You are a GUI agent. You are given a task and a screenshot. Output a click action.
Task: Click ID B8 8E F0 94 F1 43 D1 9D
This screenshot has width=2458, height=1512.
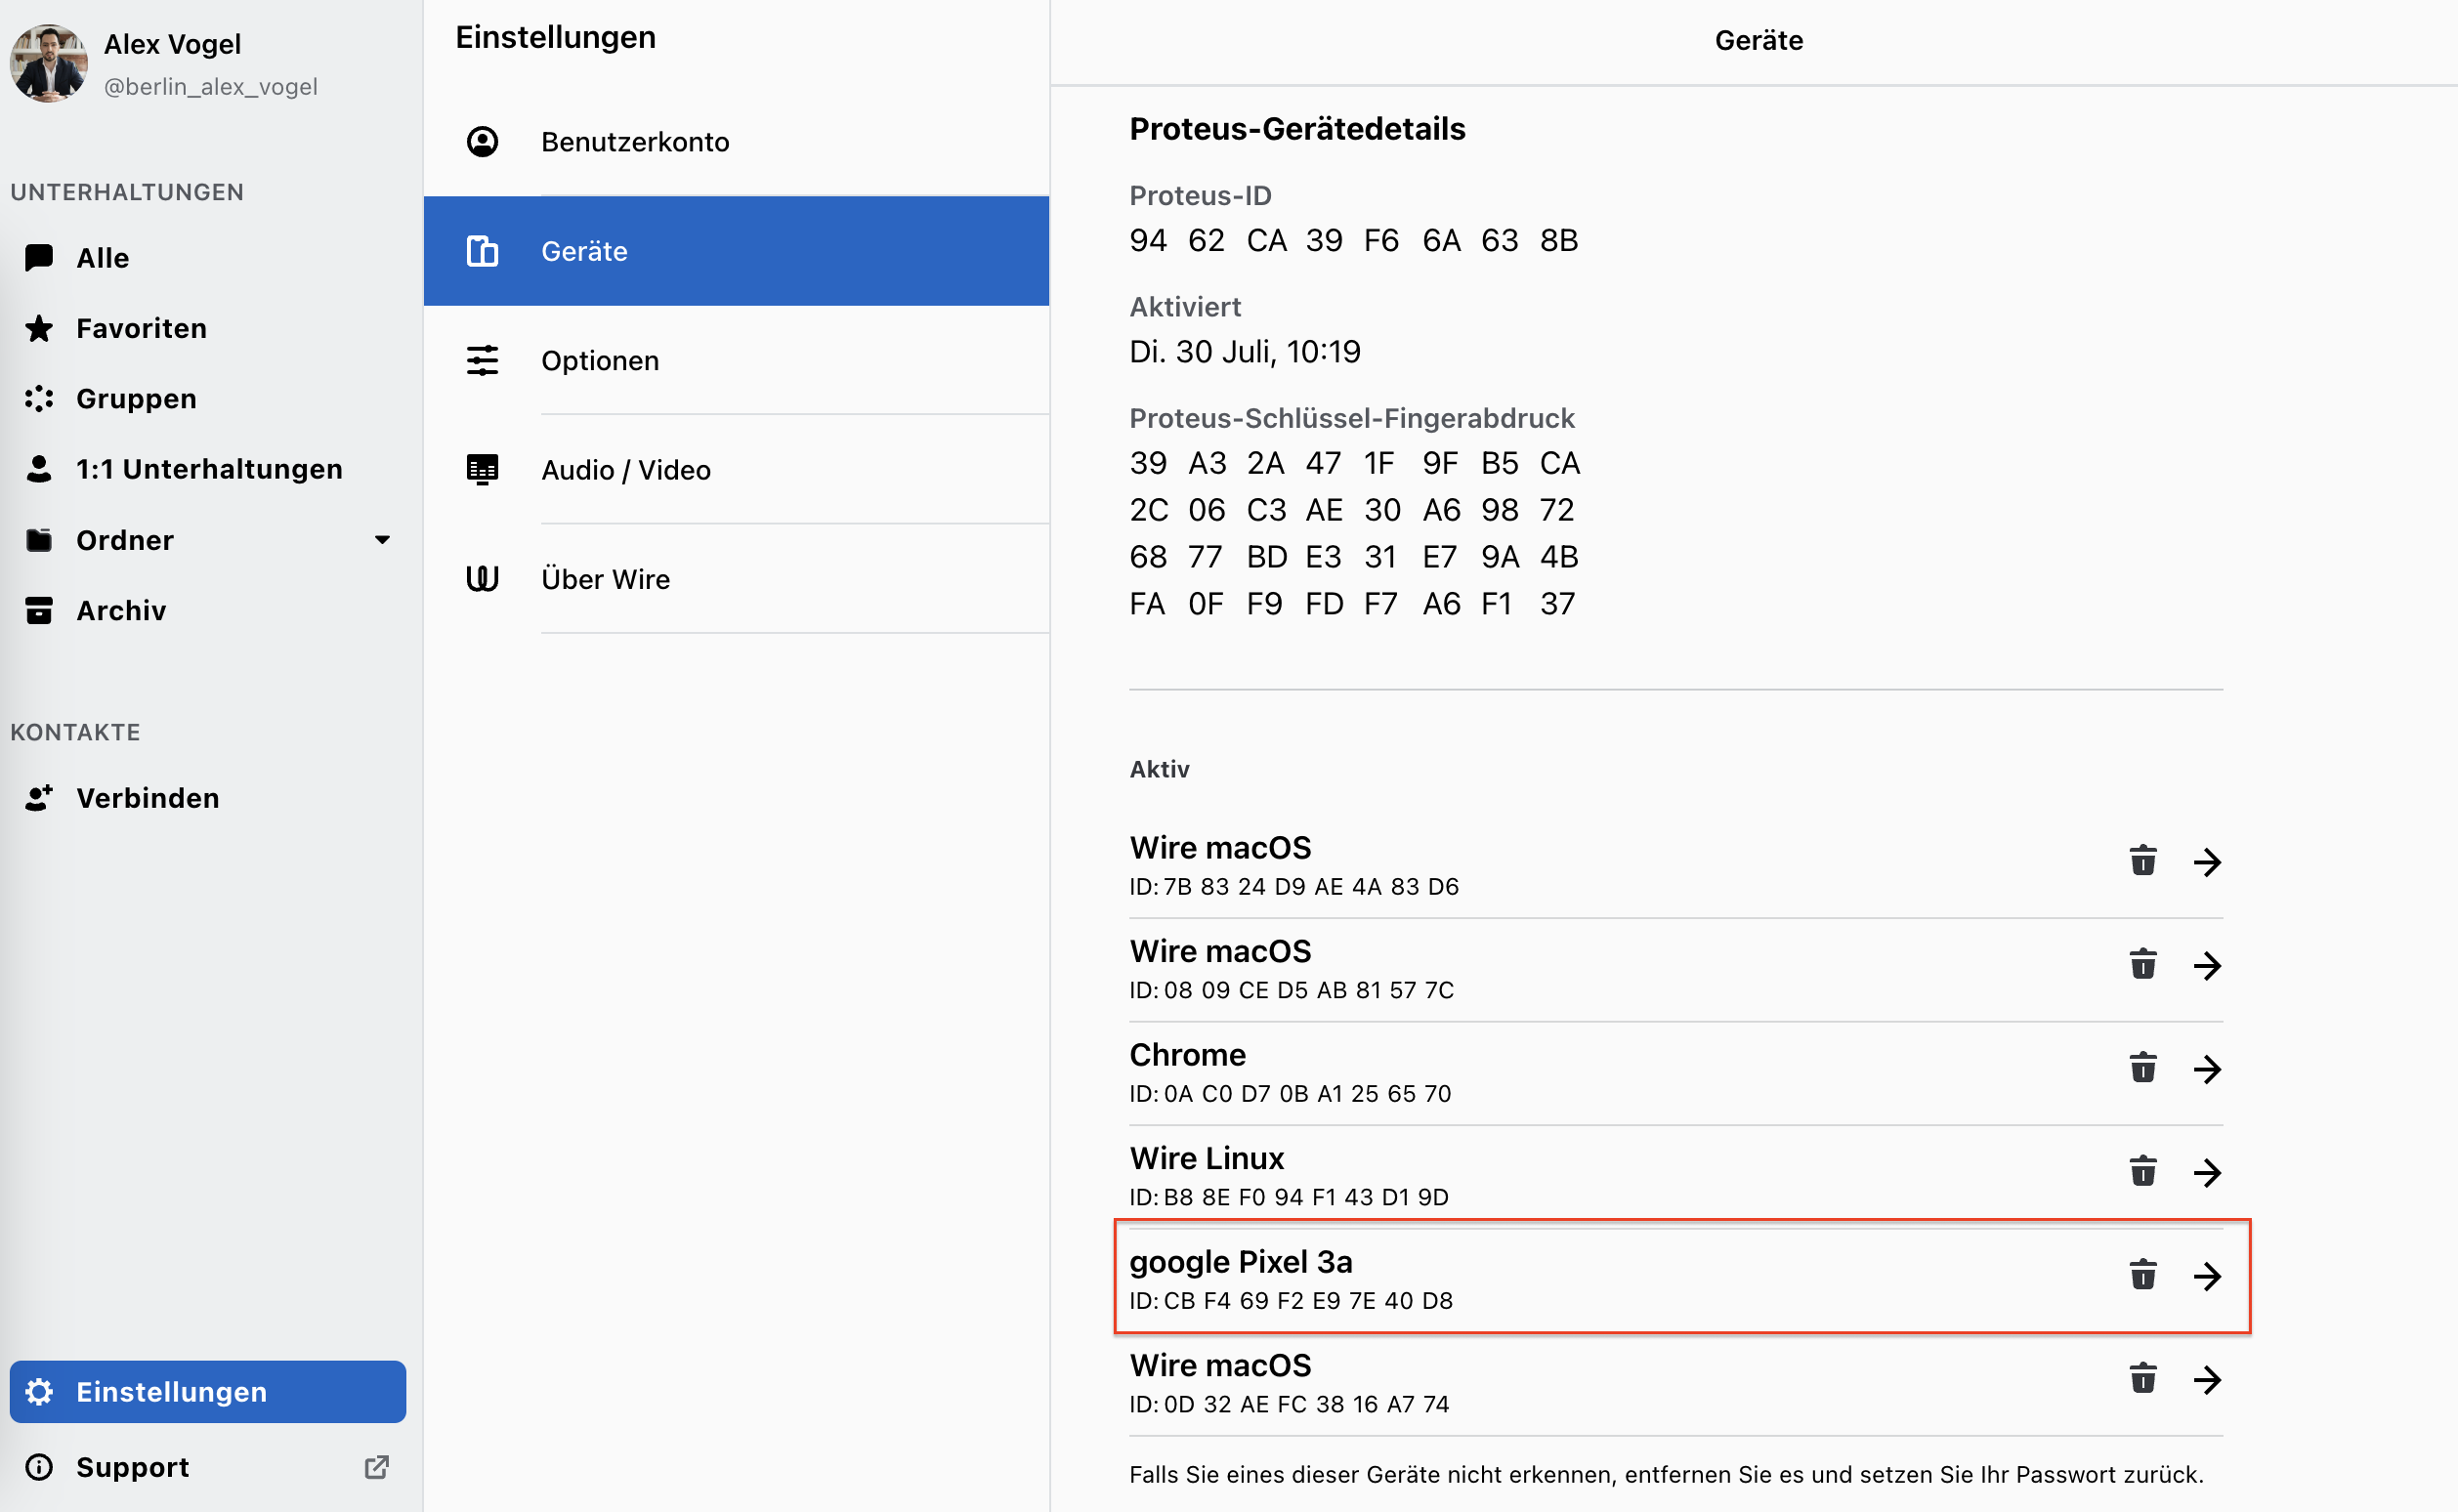coord(1289,1197)
